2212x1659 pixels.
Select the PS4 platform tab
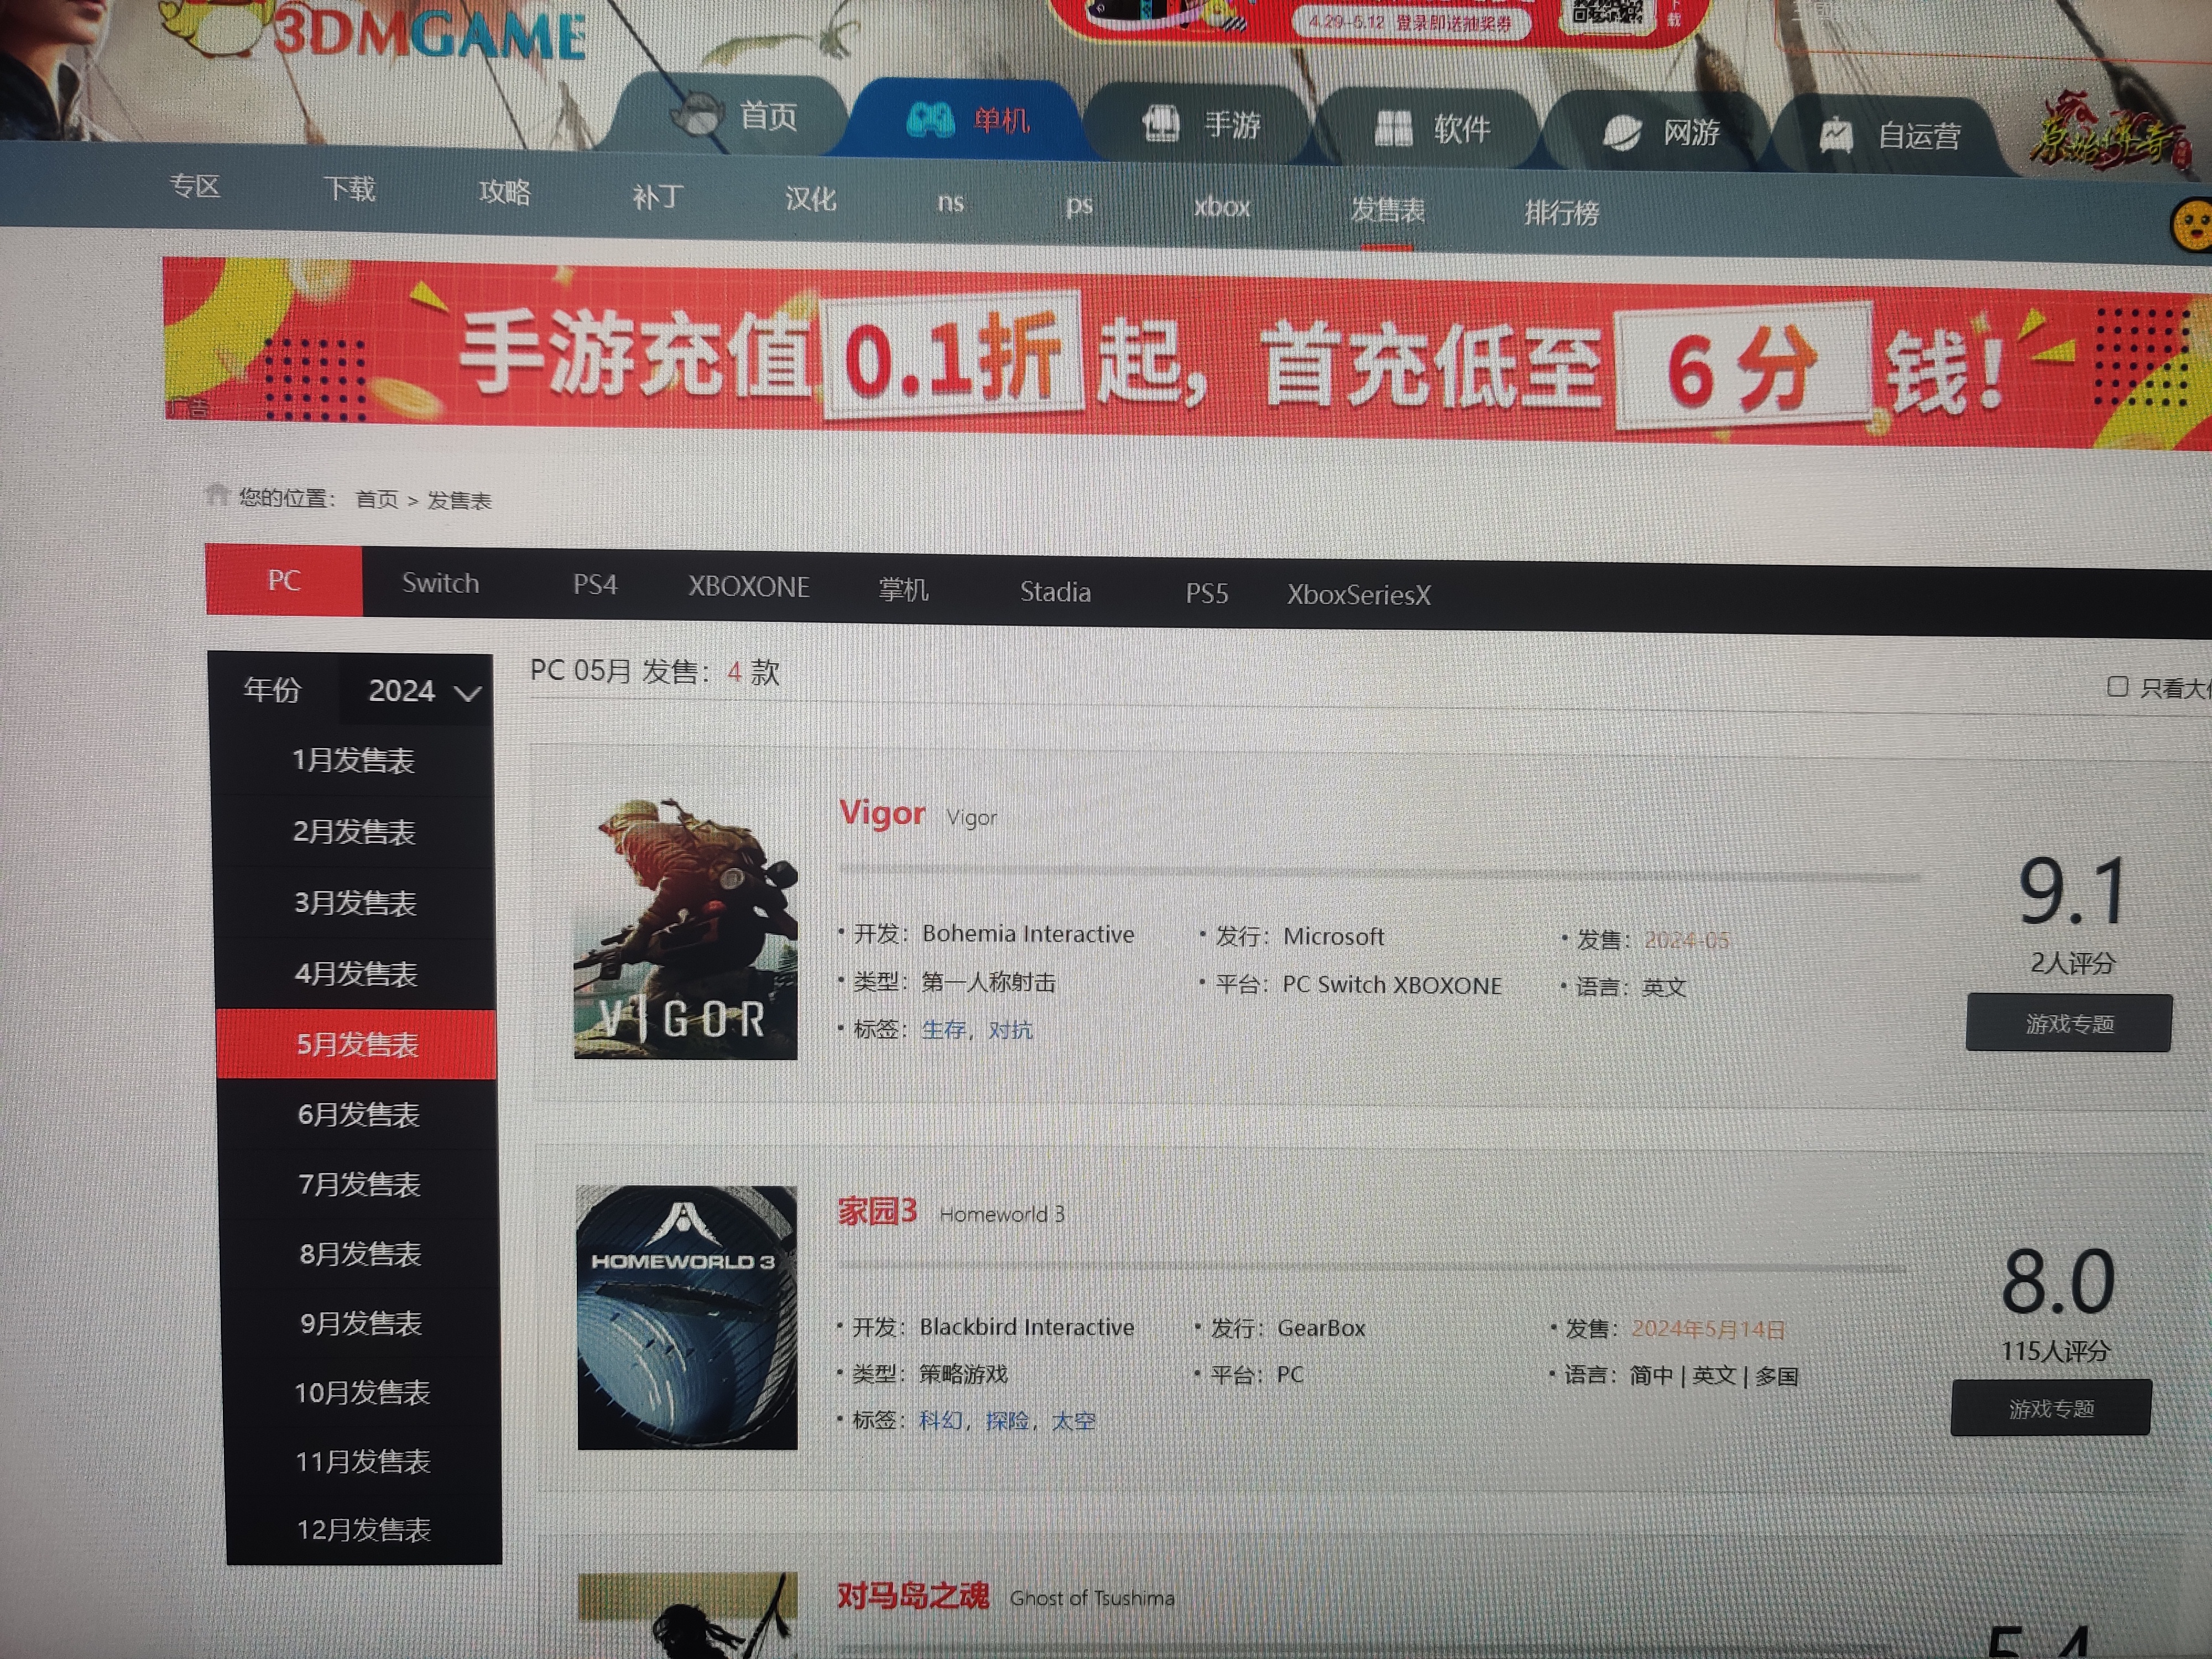coord(595,585)
